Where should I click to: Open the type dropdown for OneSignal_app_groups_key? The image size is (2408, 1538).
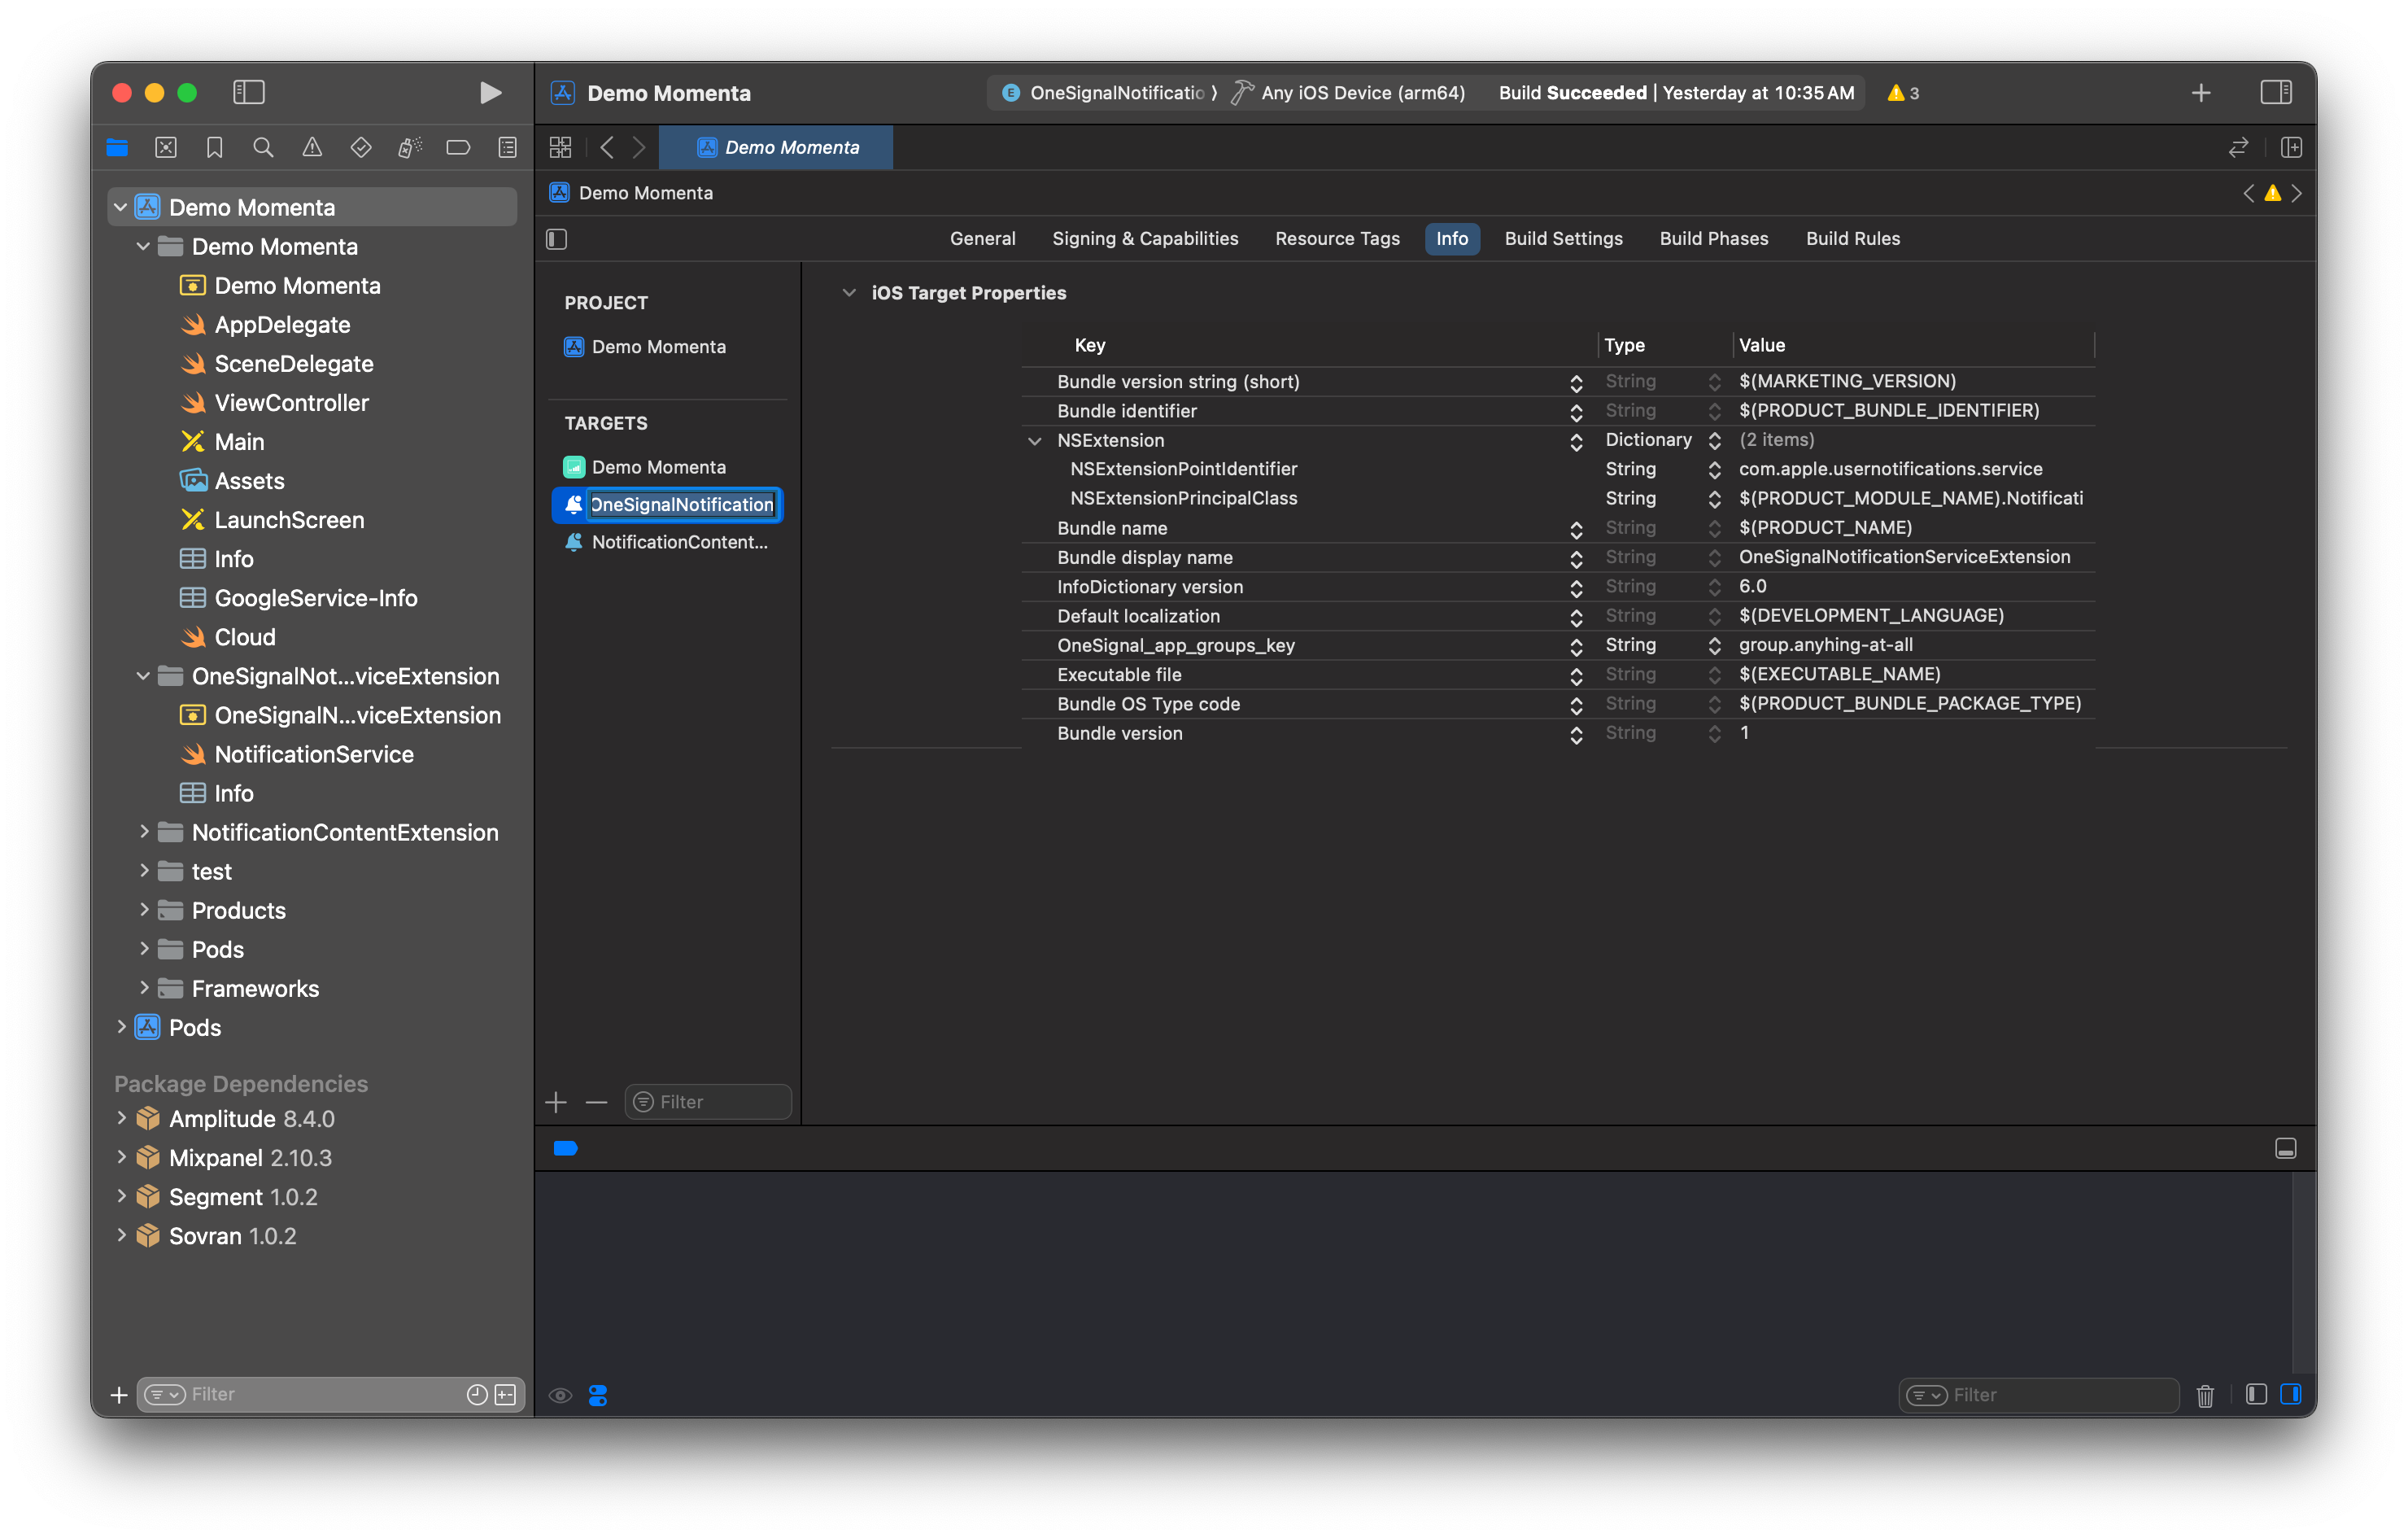[1714, 645]
